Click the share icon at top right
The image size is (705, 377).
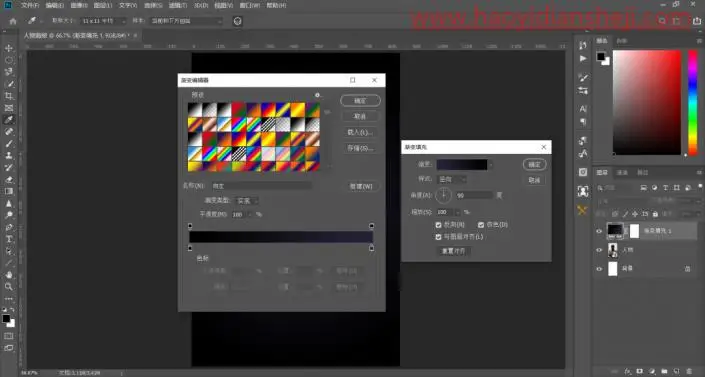tap(696, 21)
